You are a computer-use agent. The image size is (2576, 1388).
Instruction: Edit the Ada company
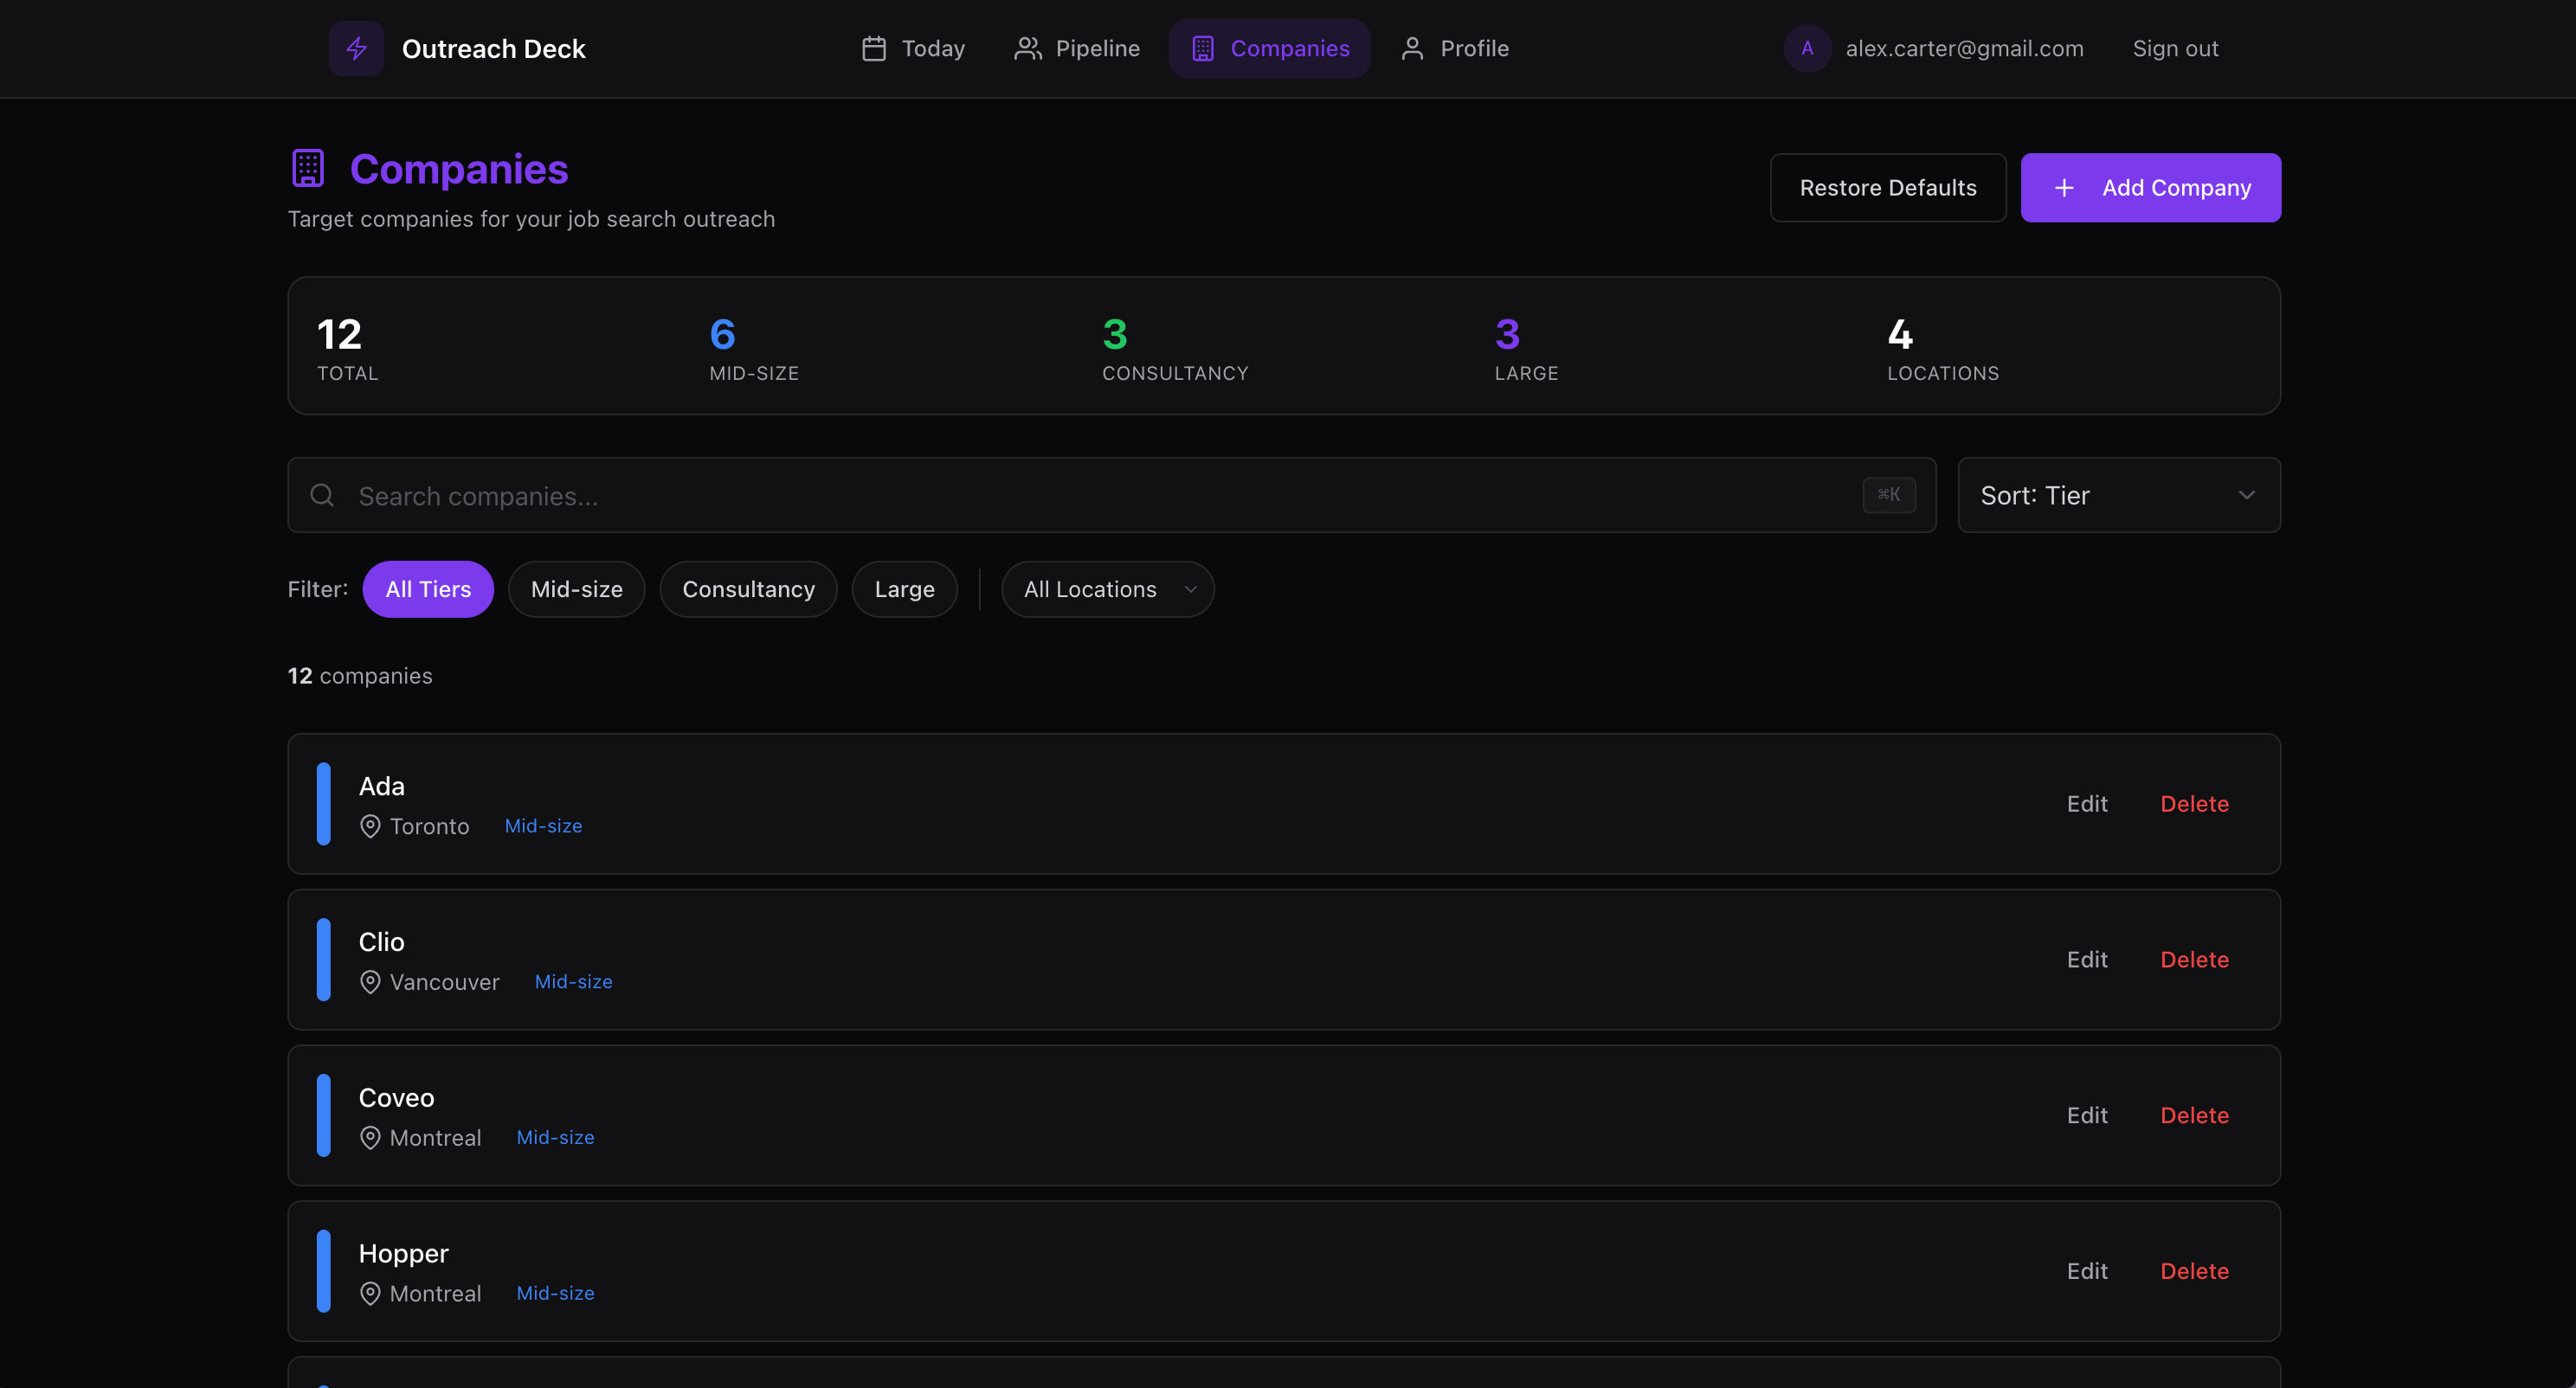pyautogui.click(x=2087, y=804)
